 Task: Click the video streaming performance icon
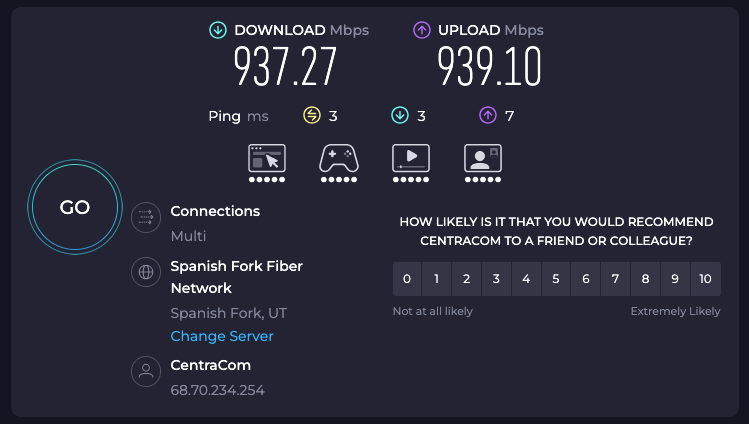point(411,158)
